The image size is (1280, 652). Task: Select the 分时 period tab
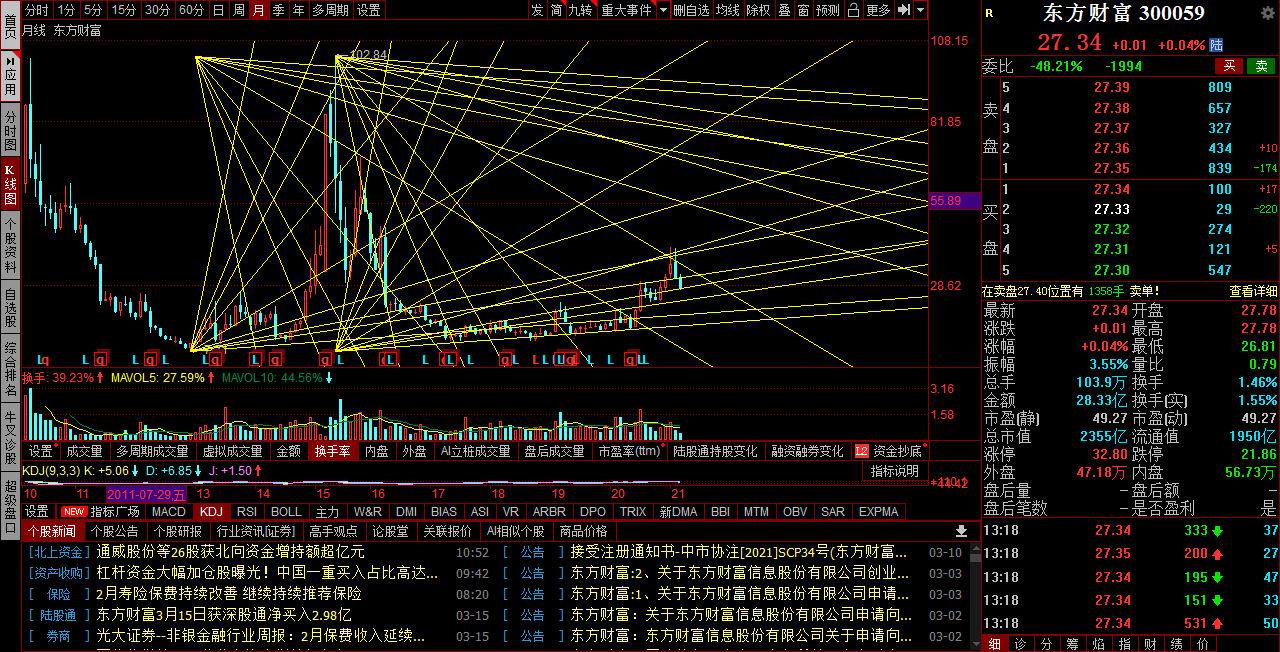[x=37, y=10]
